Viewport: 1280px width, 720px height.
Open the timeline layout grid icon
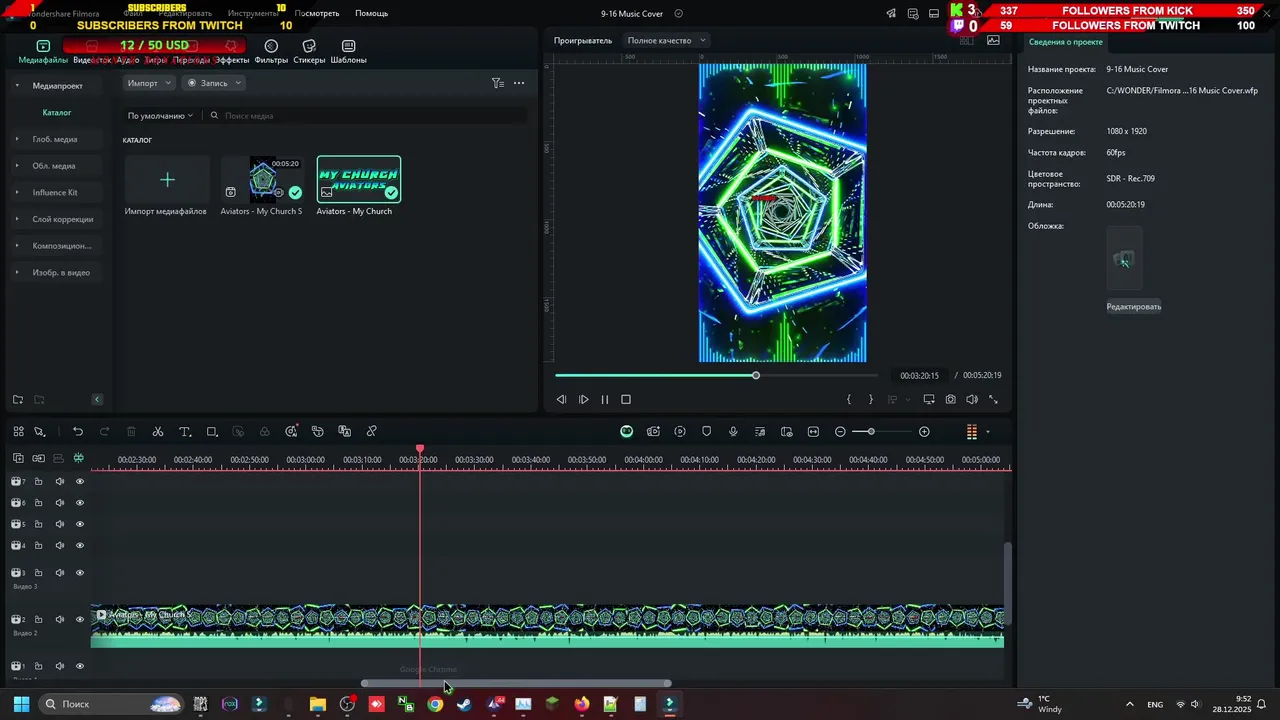[x=18, y=431]
